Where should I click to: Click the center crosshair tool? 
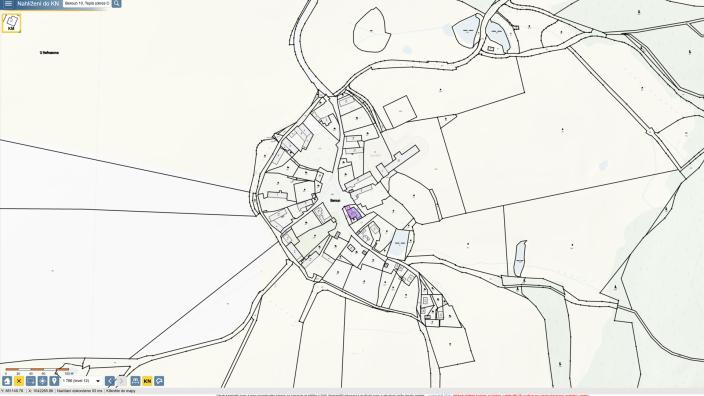(x=42, y=381)
